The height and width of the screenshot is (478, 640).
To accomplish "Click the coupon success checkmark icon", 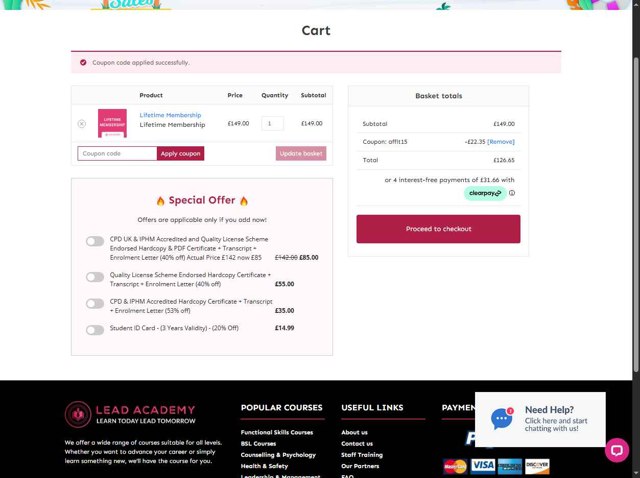I will (83, 62).
